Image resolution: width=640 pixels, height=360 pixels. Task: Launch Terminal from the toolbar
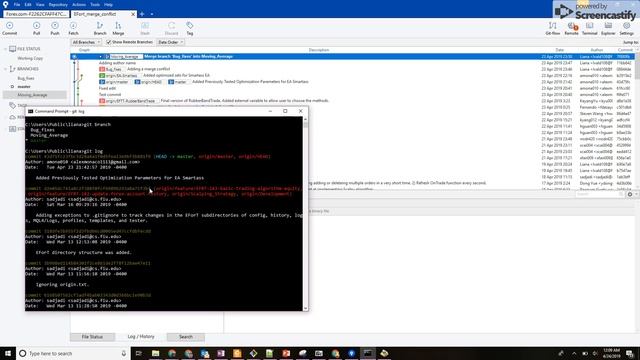(x=589, y=29)
